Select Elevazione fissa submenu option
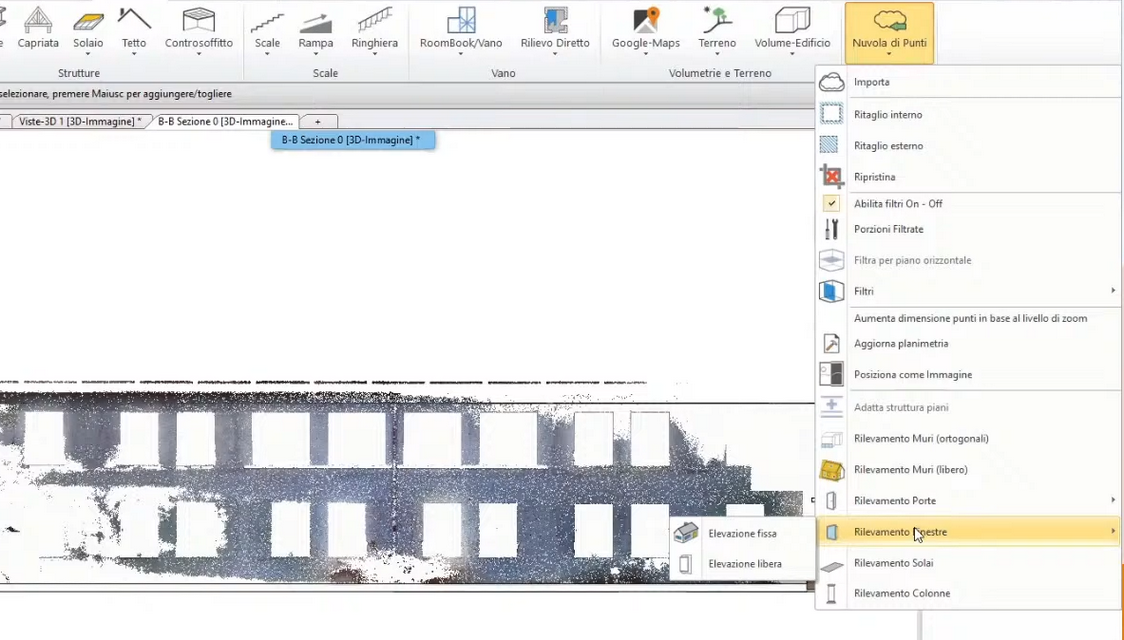Viewport: 1124px width, 640px height. 743,533
